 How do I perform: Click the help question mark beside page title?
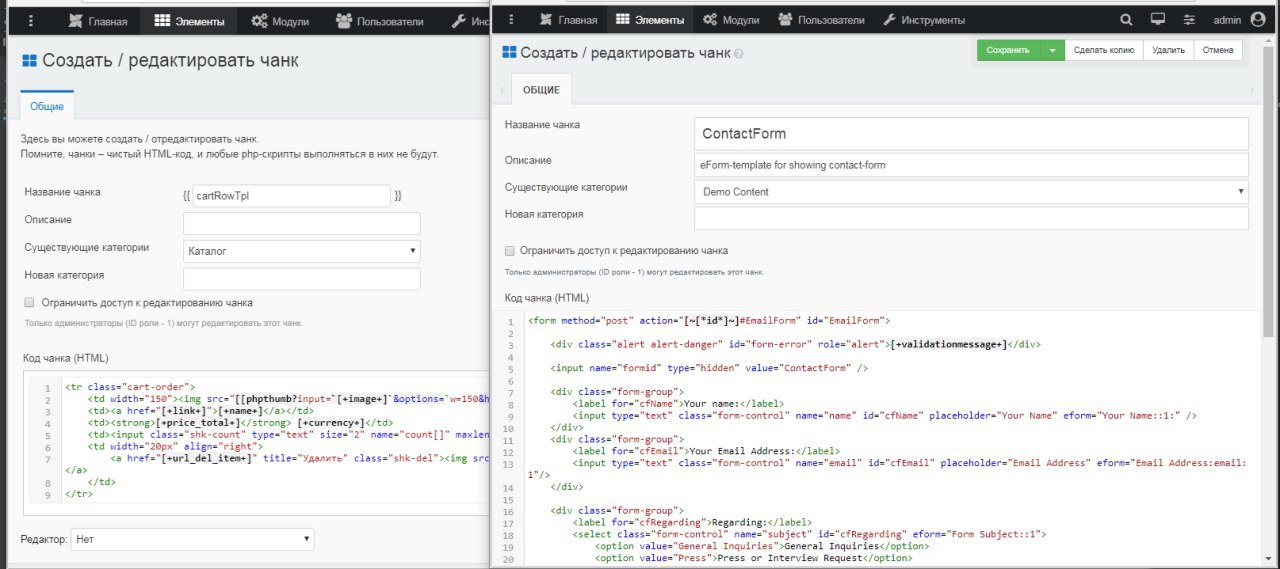(739, 53)
